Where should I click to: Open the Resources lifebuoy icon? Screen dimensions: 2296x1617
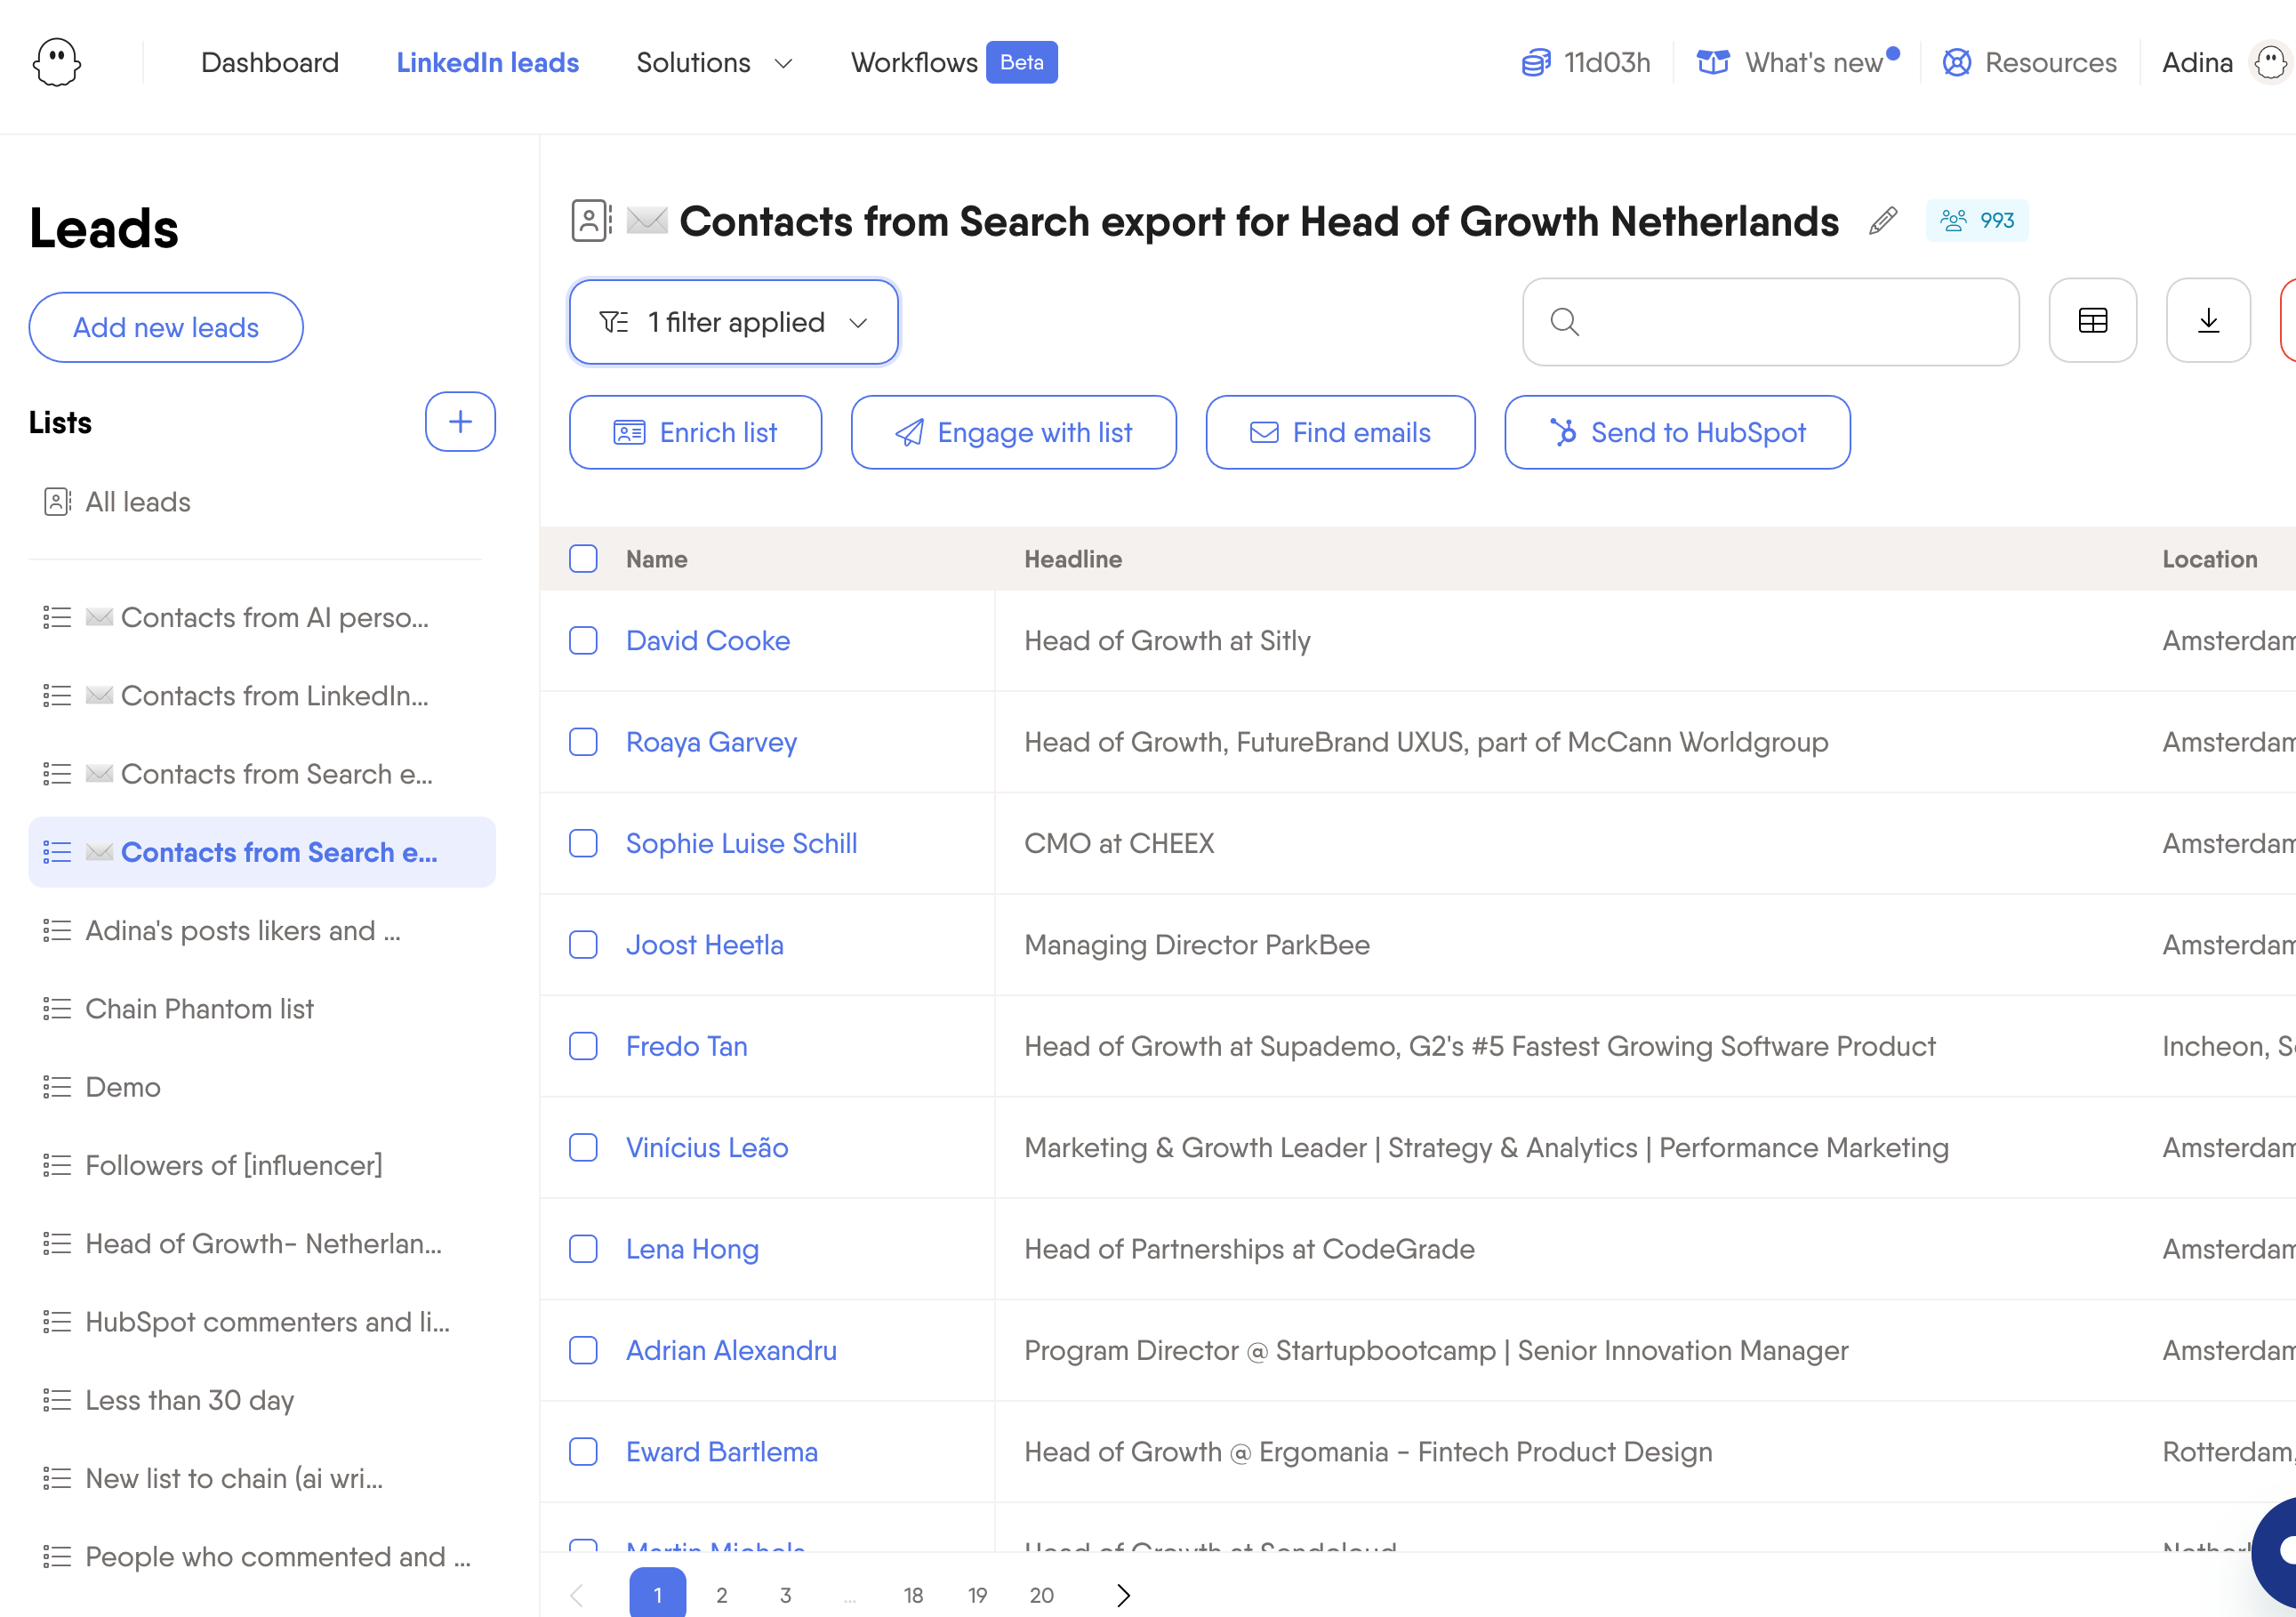click(1956, 62)
